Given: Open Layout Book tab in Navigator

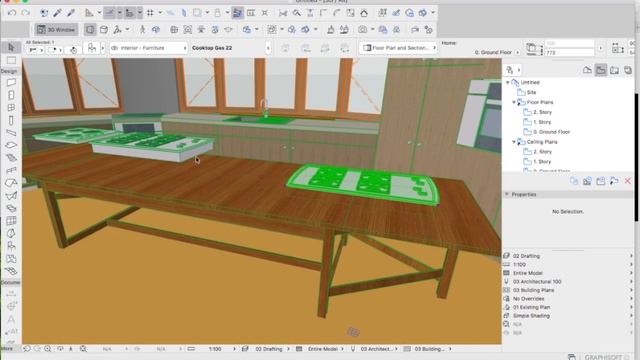Looking at the screenshot, I should pyautogui.click(x=614, y=70).
